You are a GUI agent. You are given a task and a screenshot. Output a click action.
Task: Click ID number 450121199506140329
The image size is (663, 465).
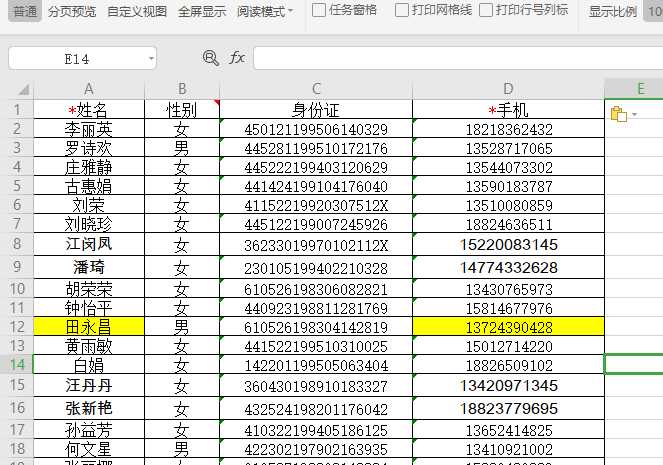(316, 129)
